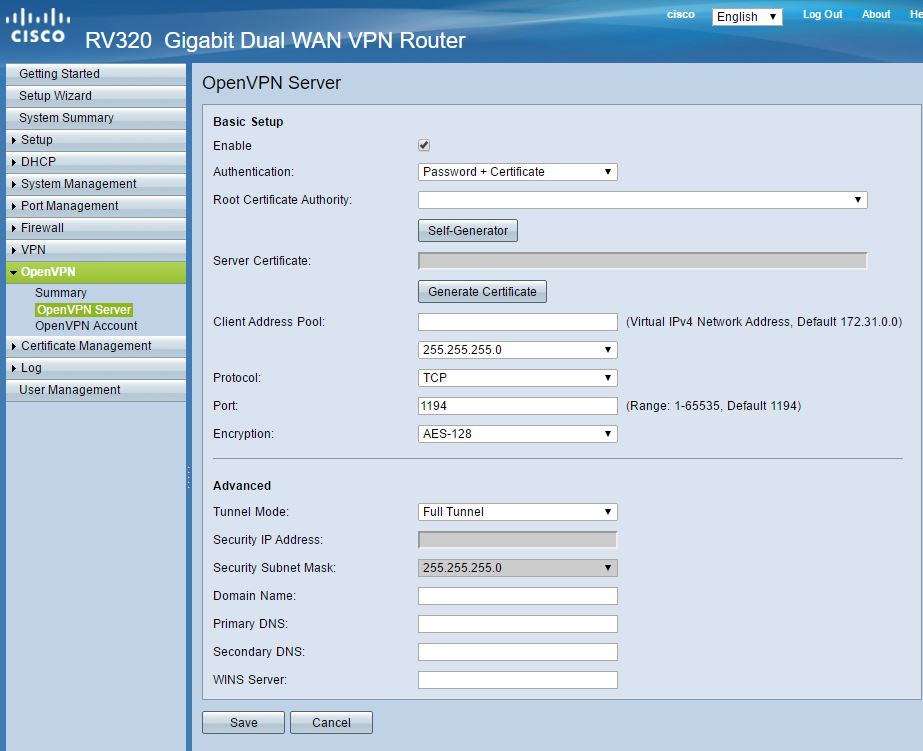Expand the Setup menu section
This screenshot has height=751, width=923.
click(96, 140)
